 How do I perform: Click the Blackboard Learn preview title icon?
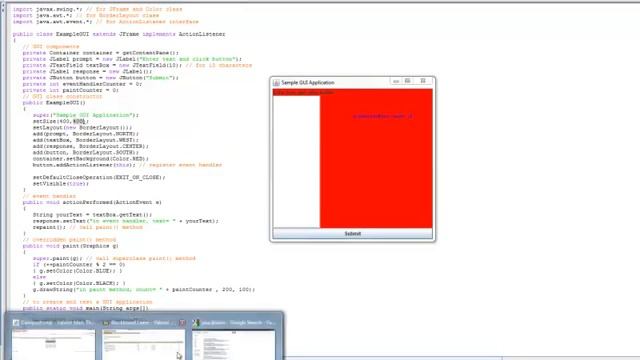(x=106, y=322)
